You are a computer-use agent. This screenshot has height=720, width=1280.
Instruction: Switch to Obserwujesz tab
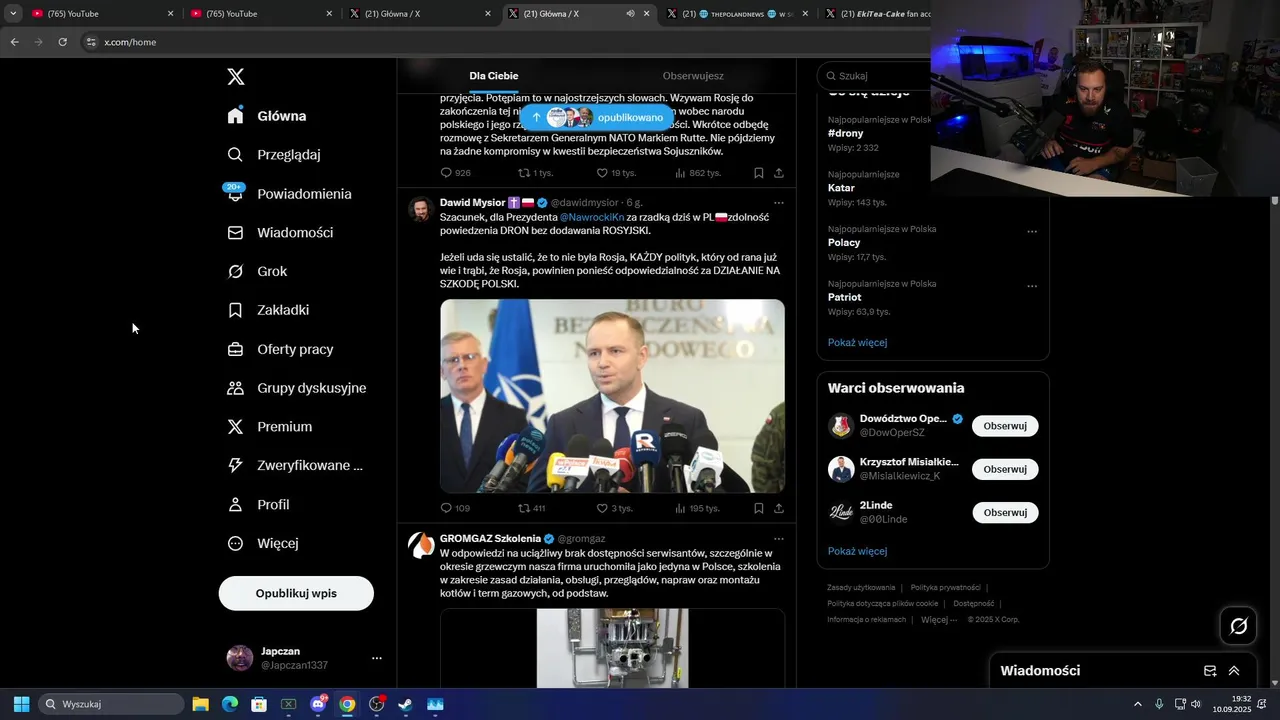pos(693,76)
